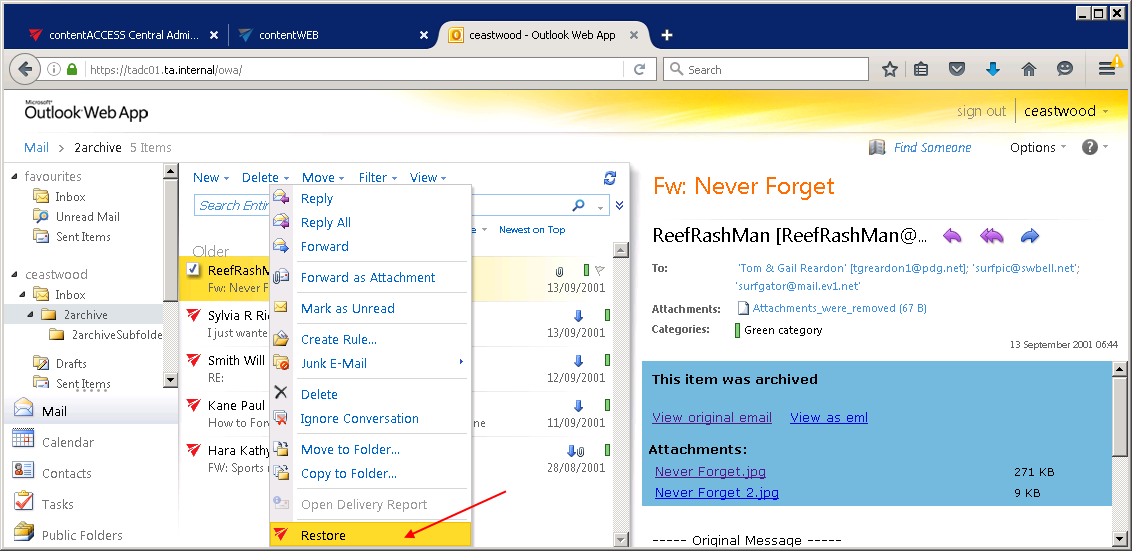This screenshot has width=1132, height=551.
Task: Open browser downloads arrow
Action: tap(993, 69)
